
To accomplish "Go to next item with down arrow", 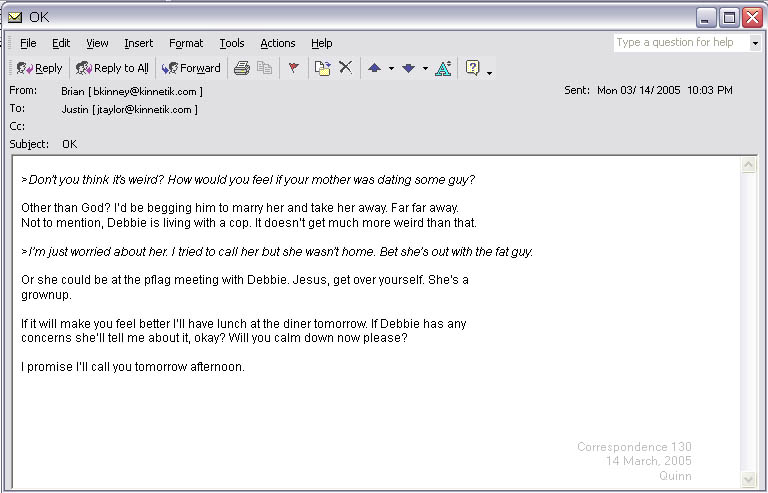I will (408, 68).
